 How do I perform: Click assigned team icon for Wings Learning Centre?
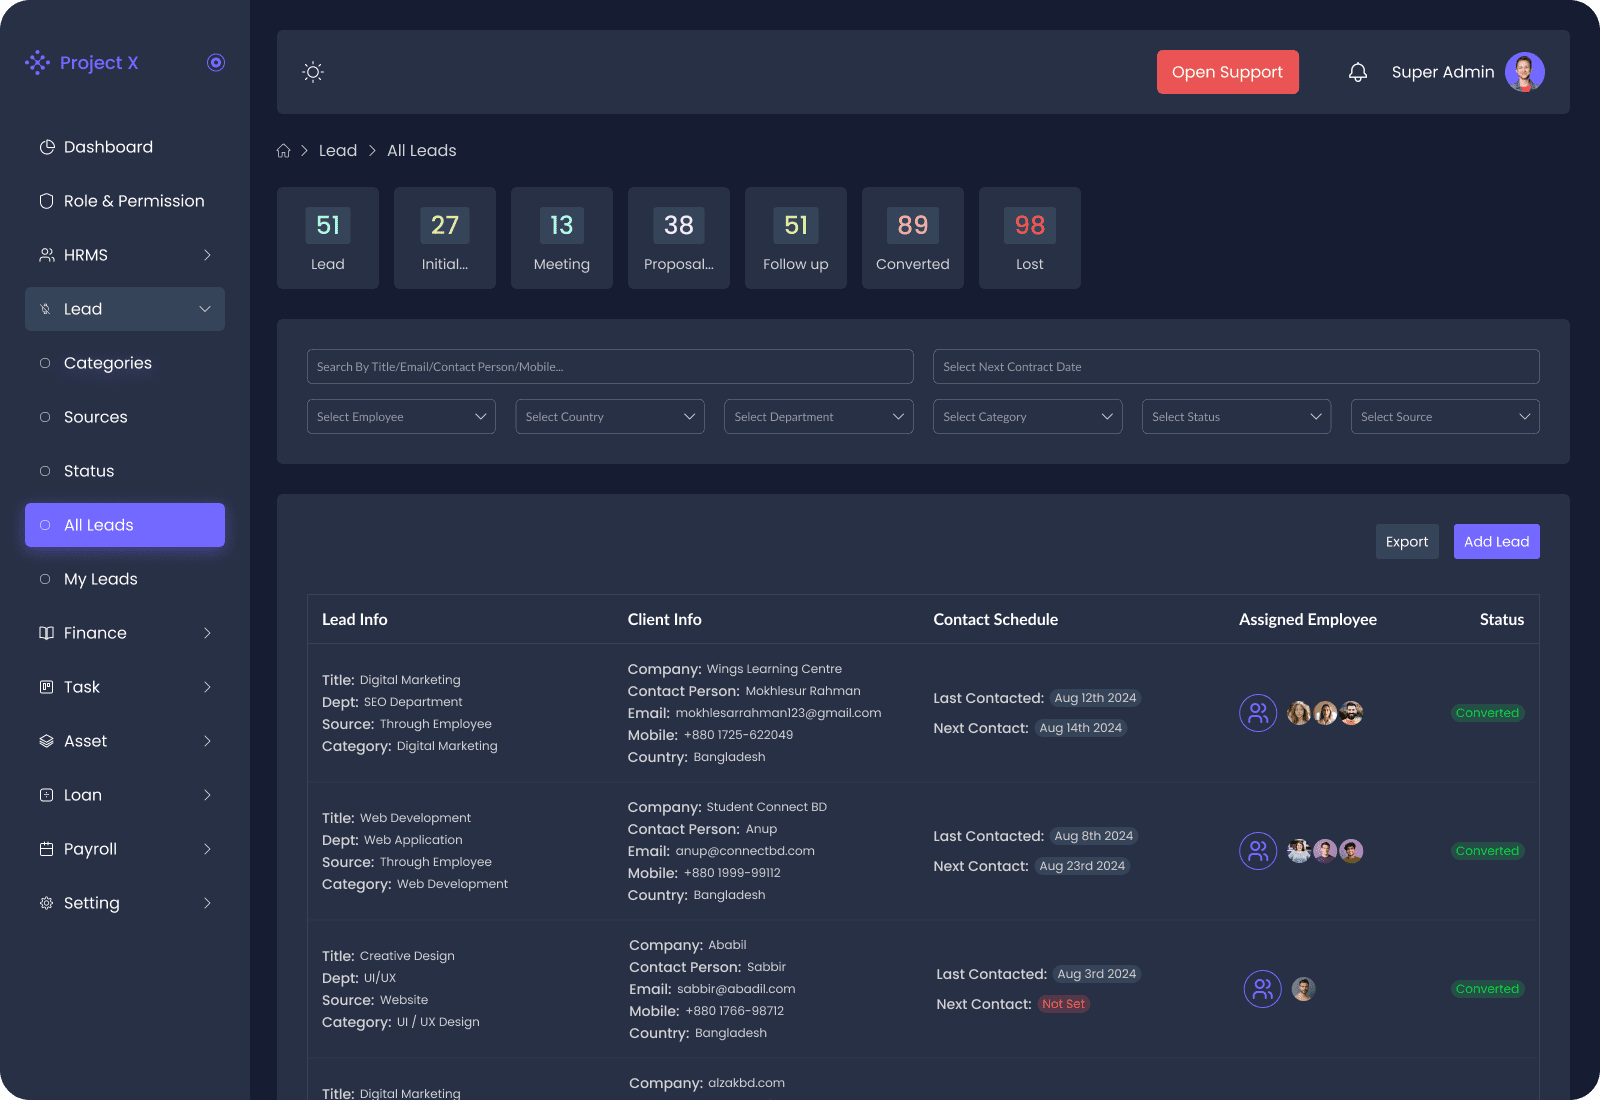click(x=1257, y=713)
